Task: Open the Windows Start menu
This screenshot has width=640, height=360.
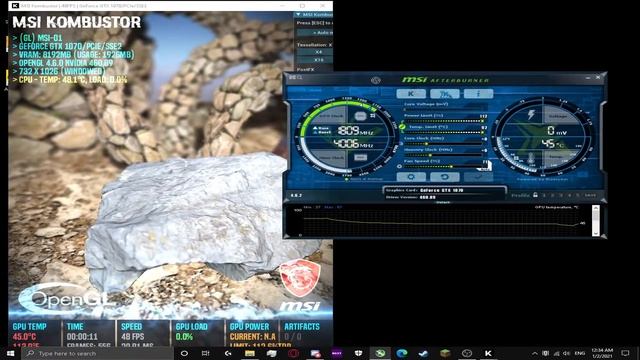Action: 10,353
